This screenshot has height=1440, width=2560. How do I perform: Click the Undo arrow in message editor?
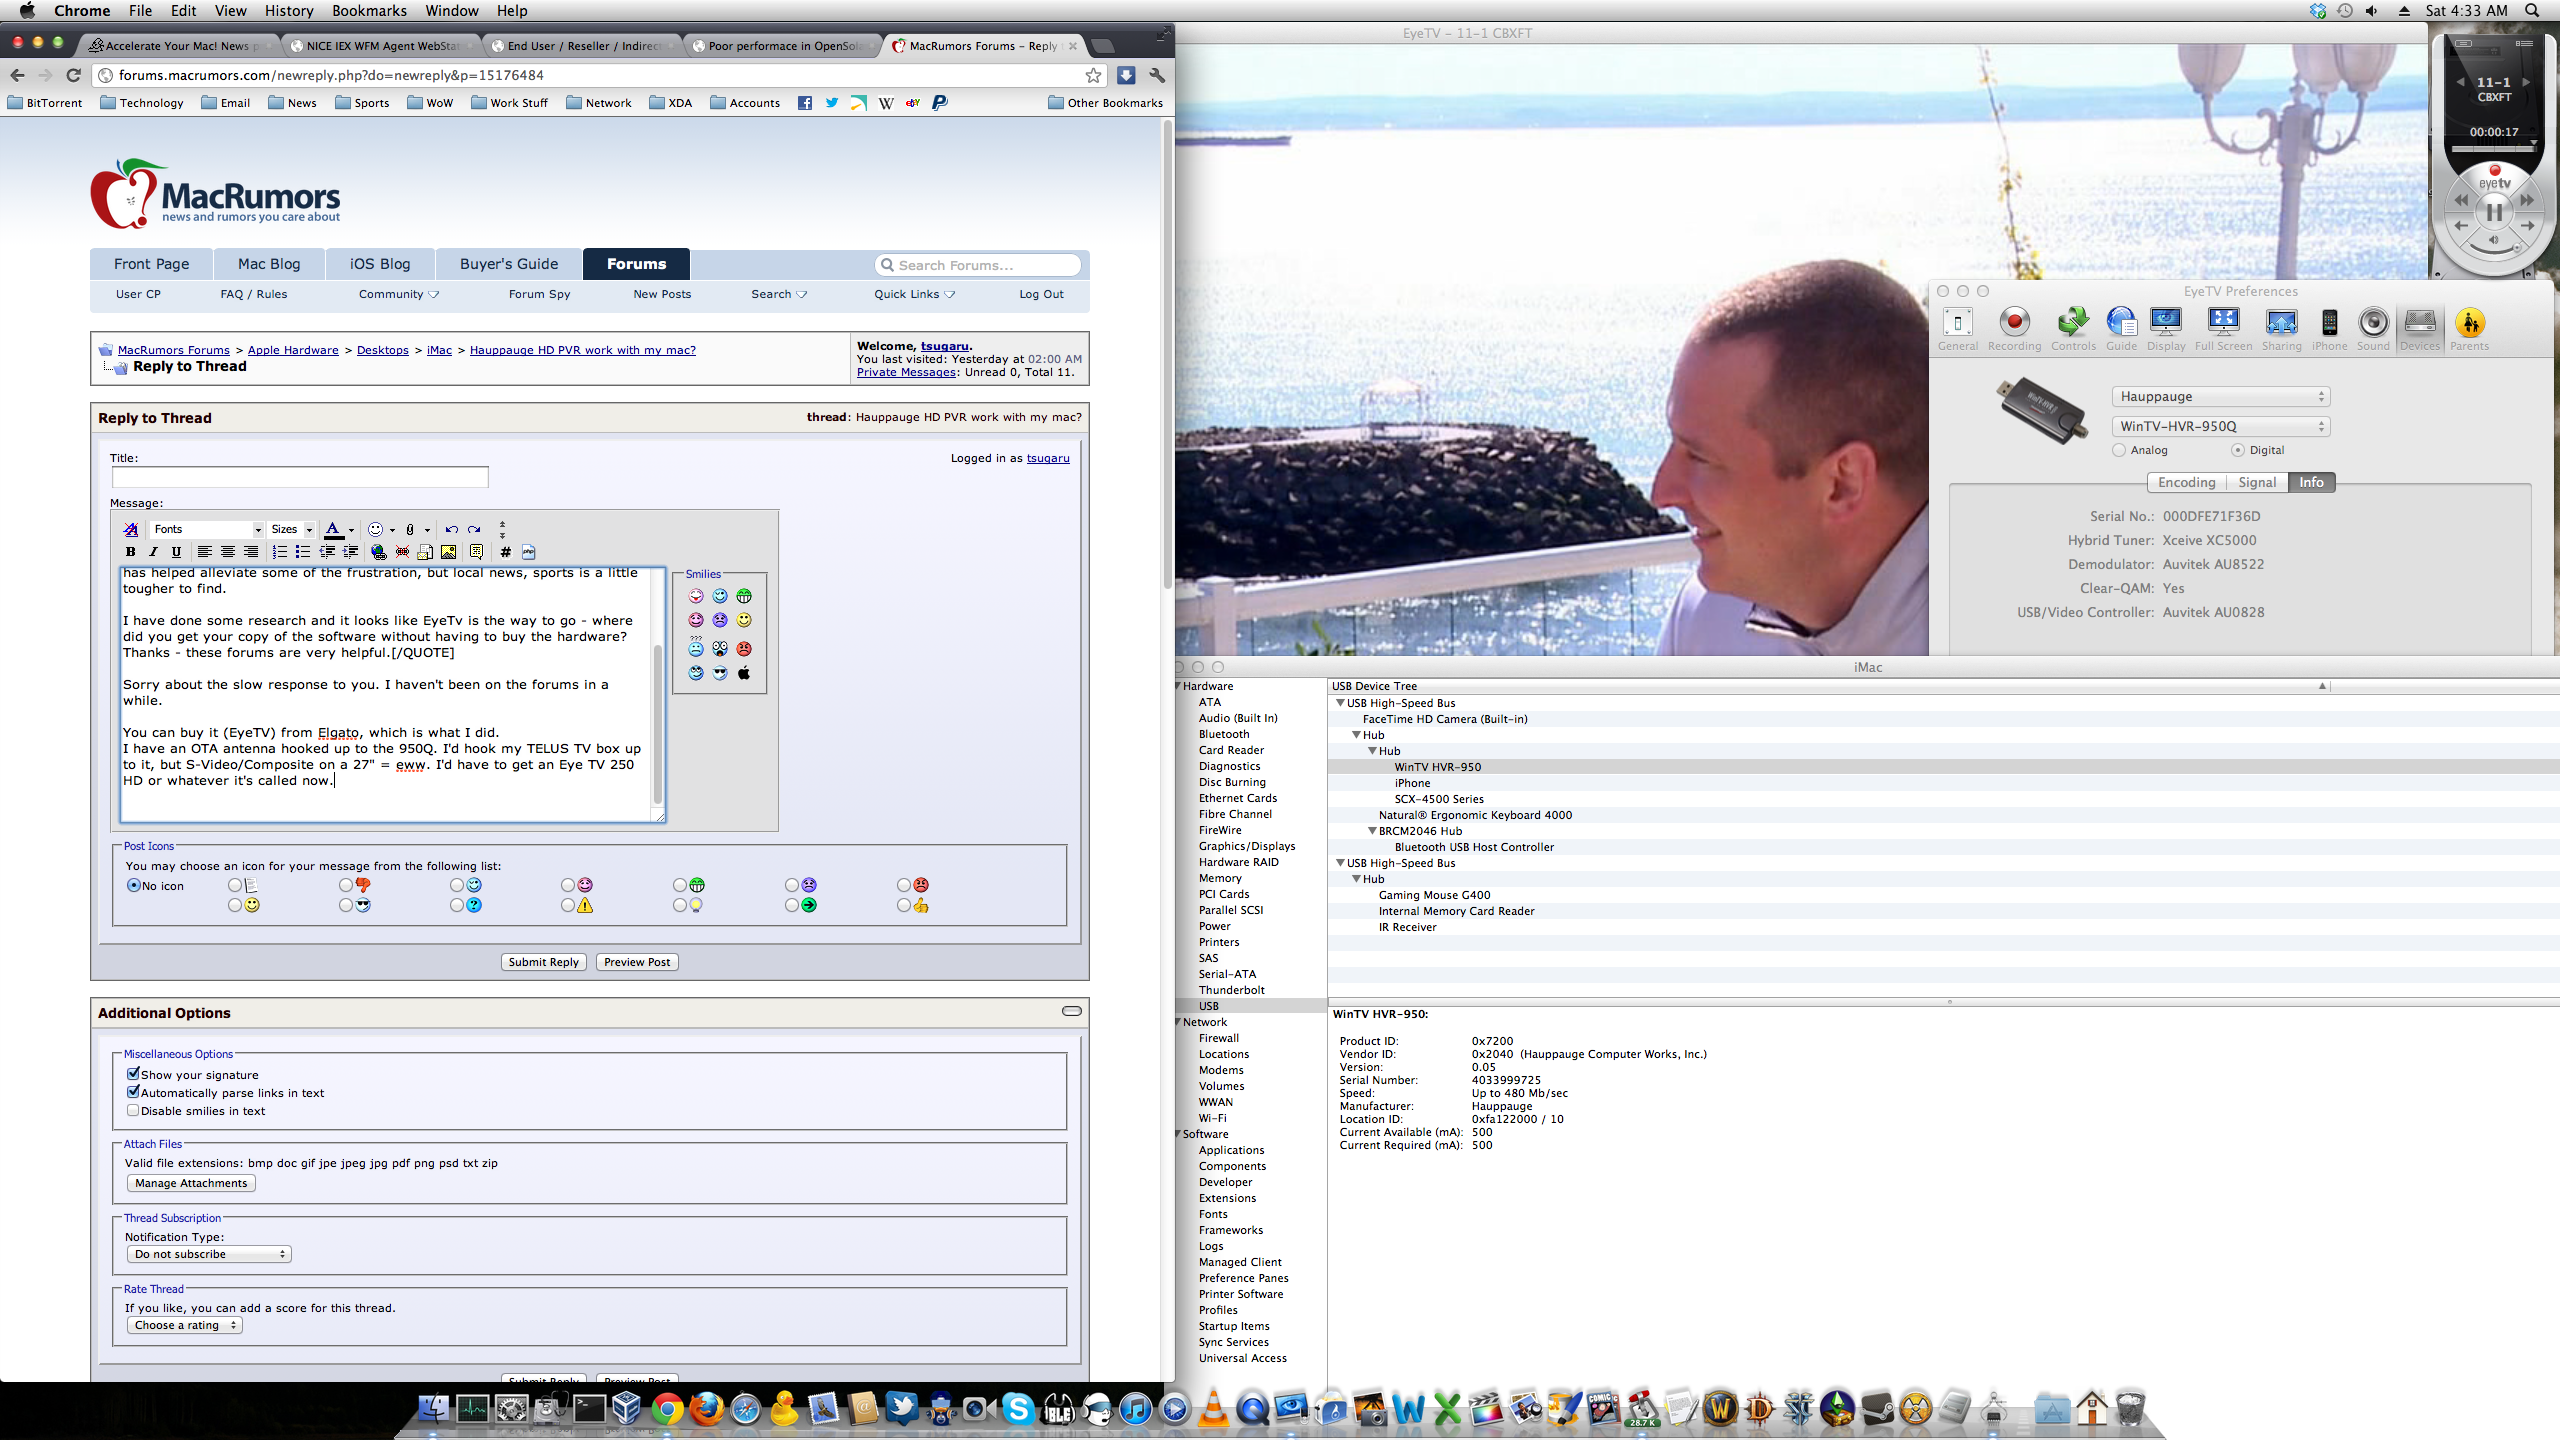point(451,529)
